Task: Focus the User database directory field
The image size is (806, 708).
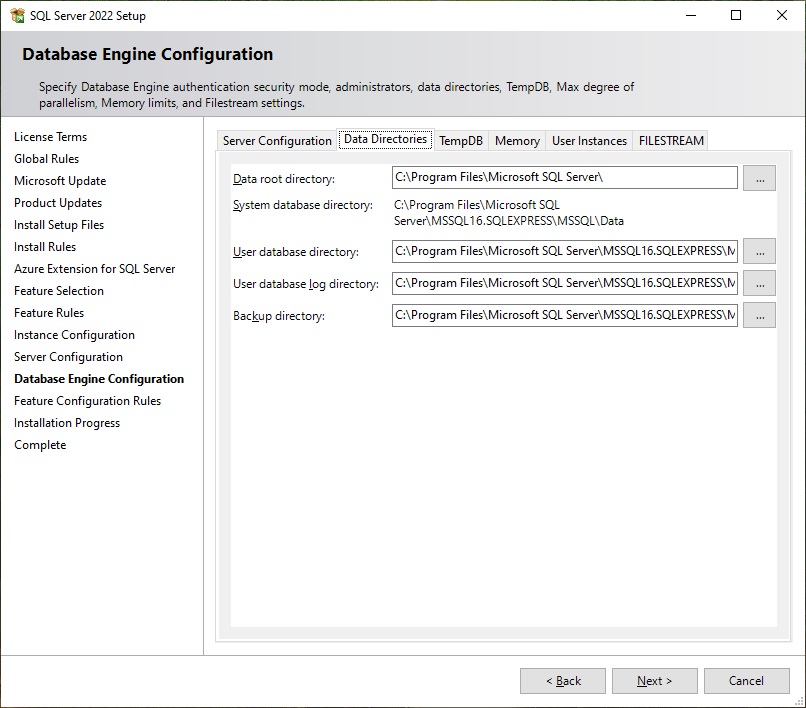Action: pyautogui.click(x=564, y=251)
